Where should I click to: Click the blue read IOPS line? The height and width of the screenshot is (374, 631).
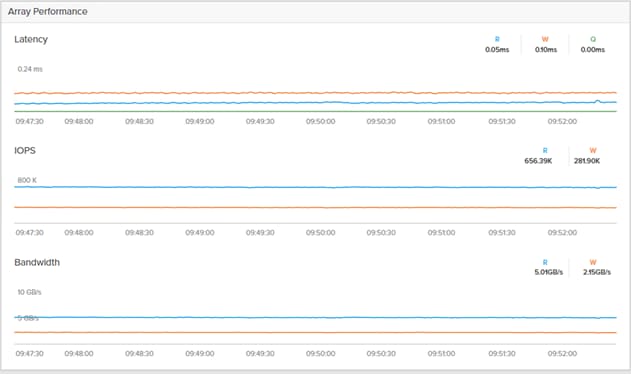coord(316,187)
